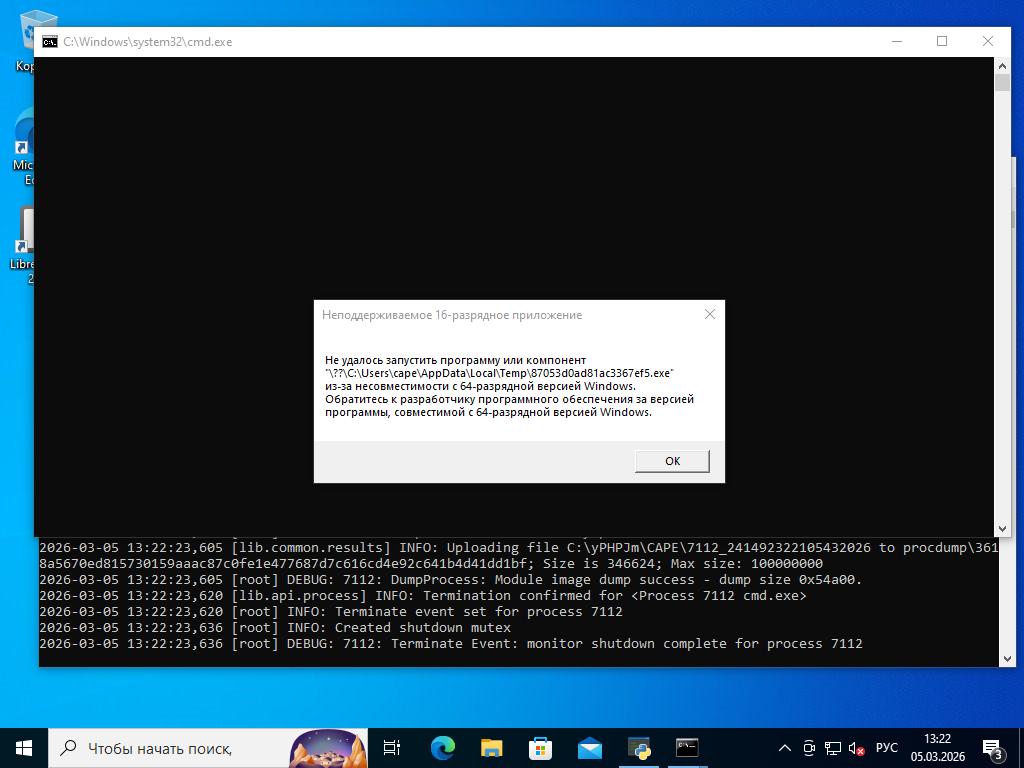Open the clock and date flyout
This screenshot has width=1024, height=768.
(x=937, y=748)
